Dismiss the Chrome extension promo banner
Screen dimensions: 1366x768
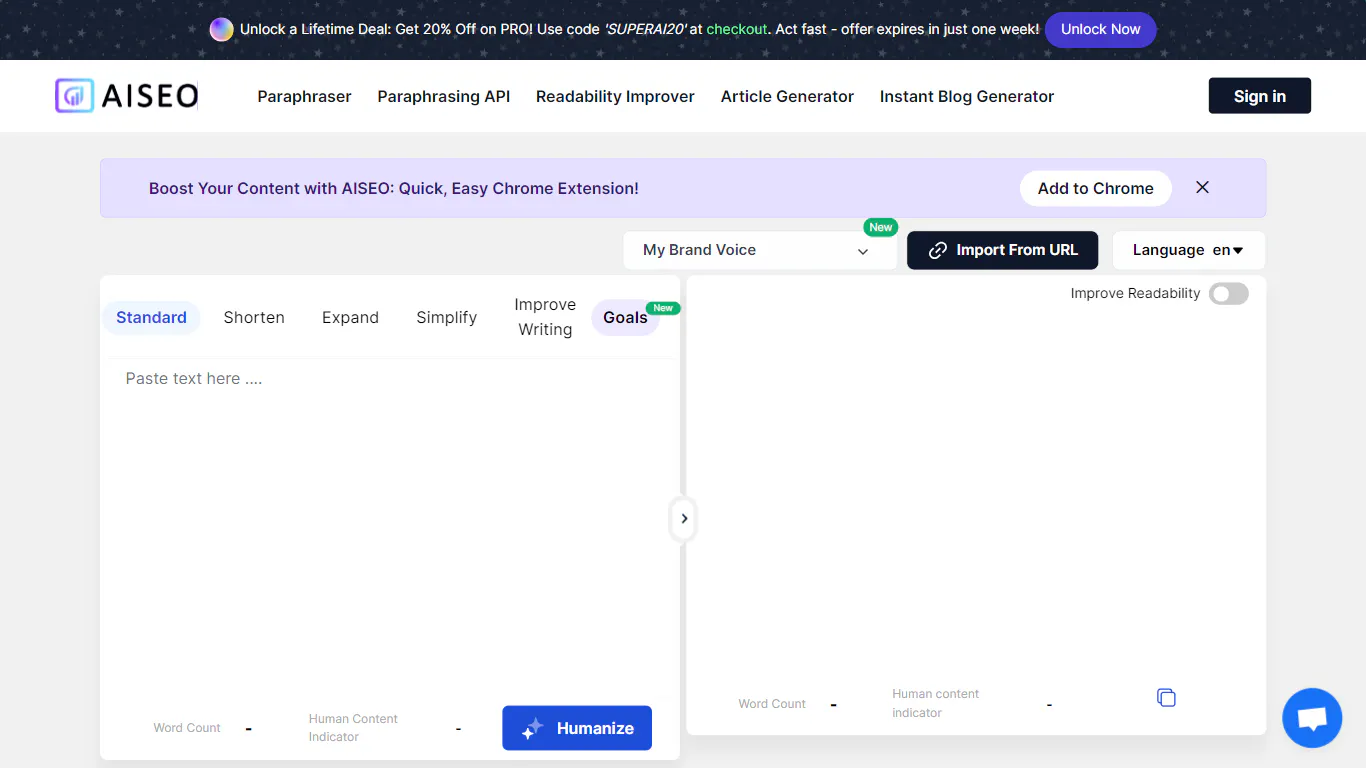pos(1202,187)
